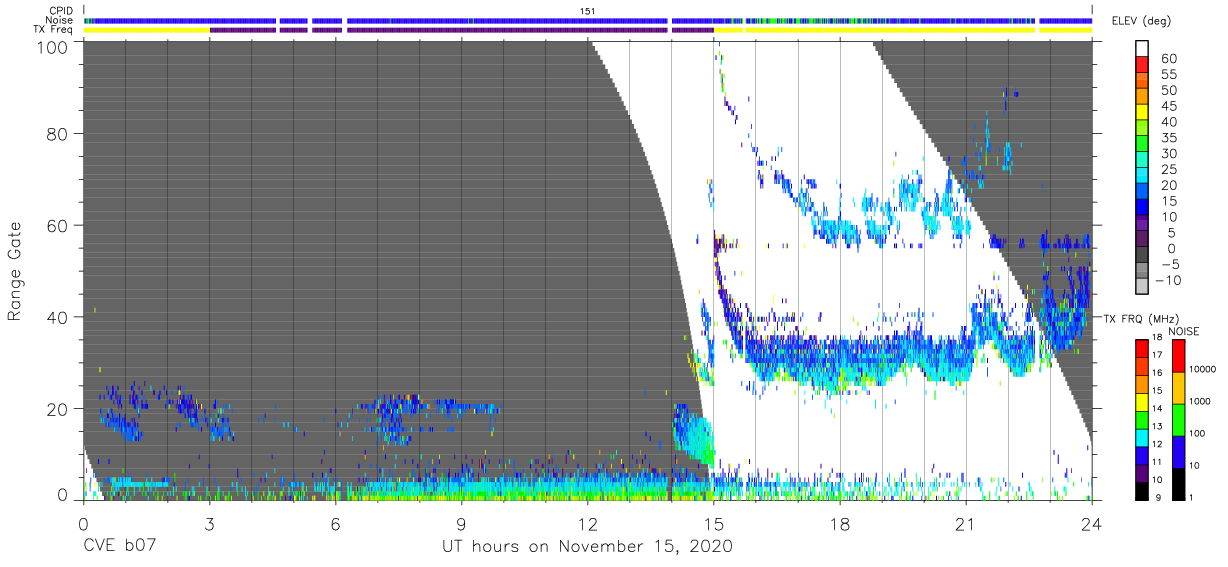Viewport: 1228px width, 567px height.
Task: Click the '1000' label on NOISE colorbar
Action: click(x=1200, y=401)
